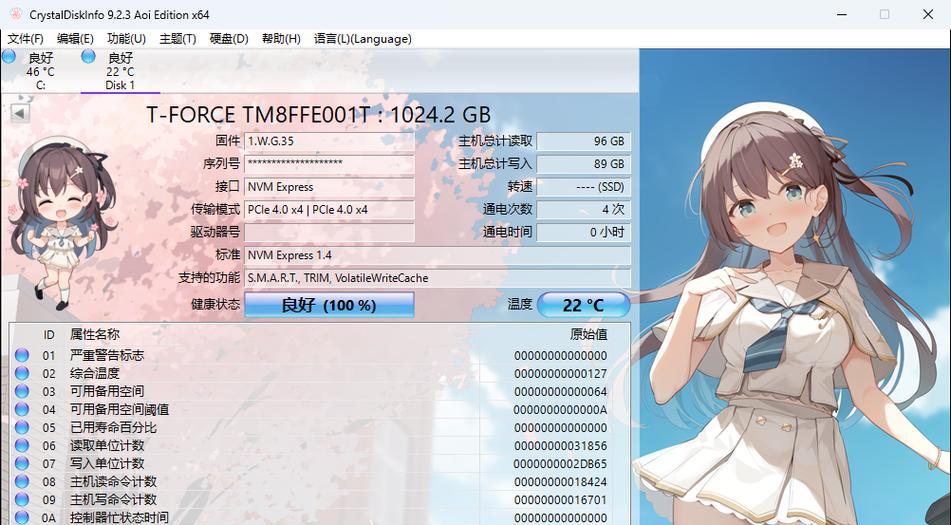
Task: Click the 固件 firmware field 1.W.G.35
Action: coord(329,141)
